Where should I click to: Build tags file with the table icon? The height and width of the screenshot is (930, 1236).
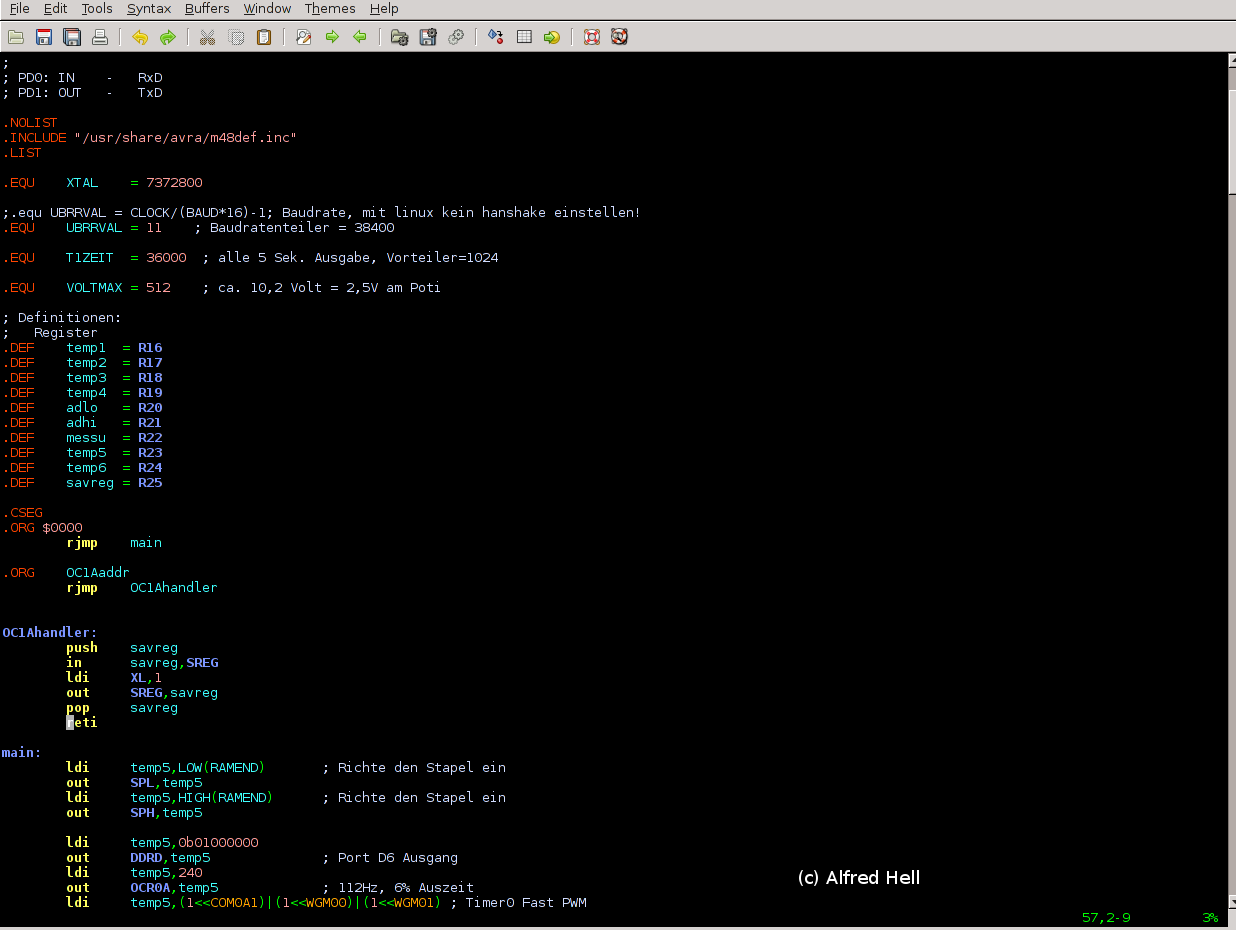point(524,37)
